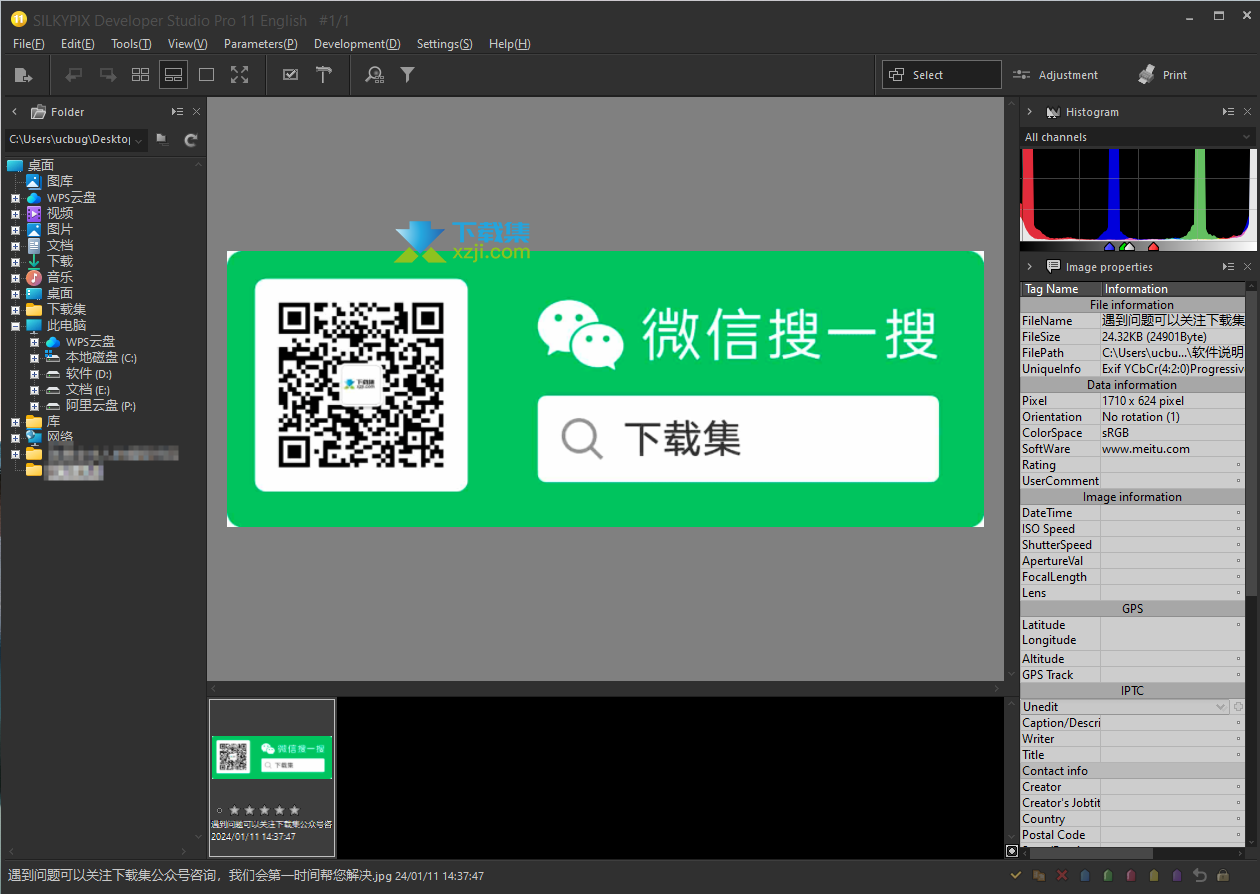Viewport: 1260px width, 894px height.
Task: Switch to Adjustment mode
Action: point(1056,75)
